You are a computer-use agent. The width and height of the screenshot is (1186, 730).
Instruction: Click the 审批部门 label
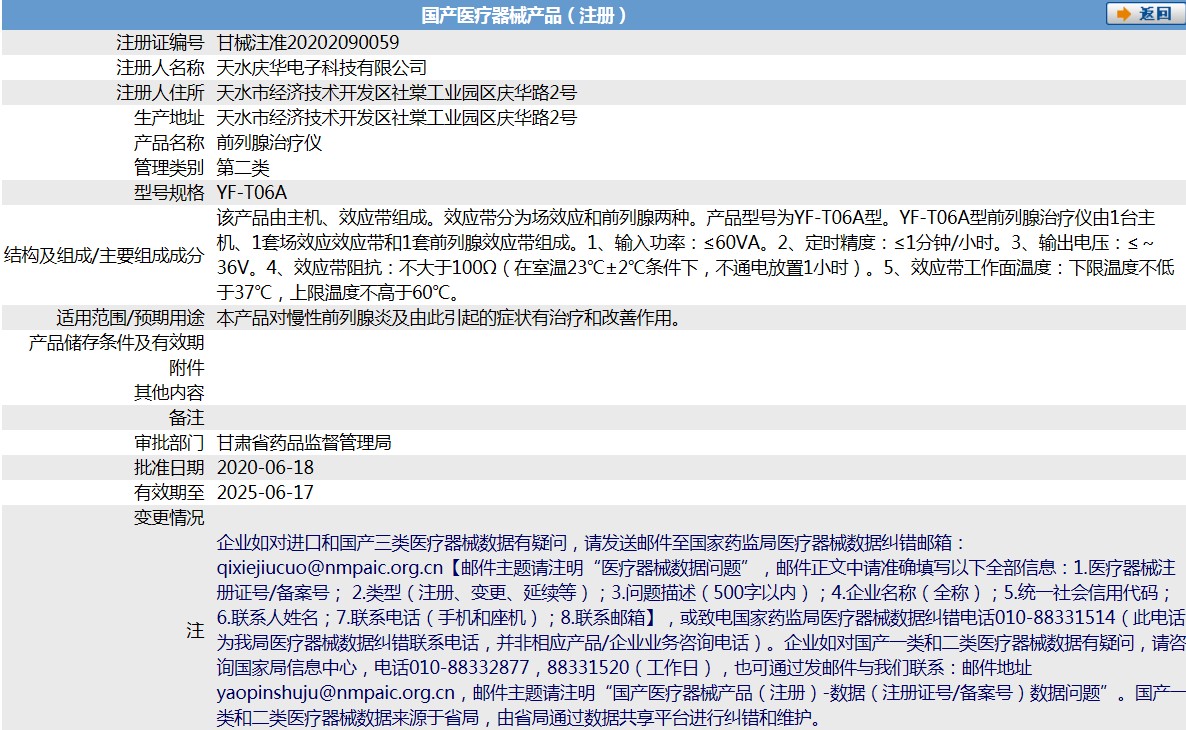tap(169, 443)
